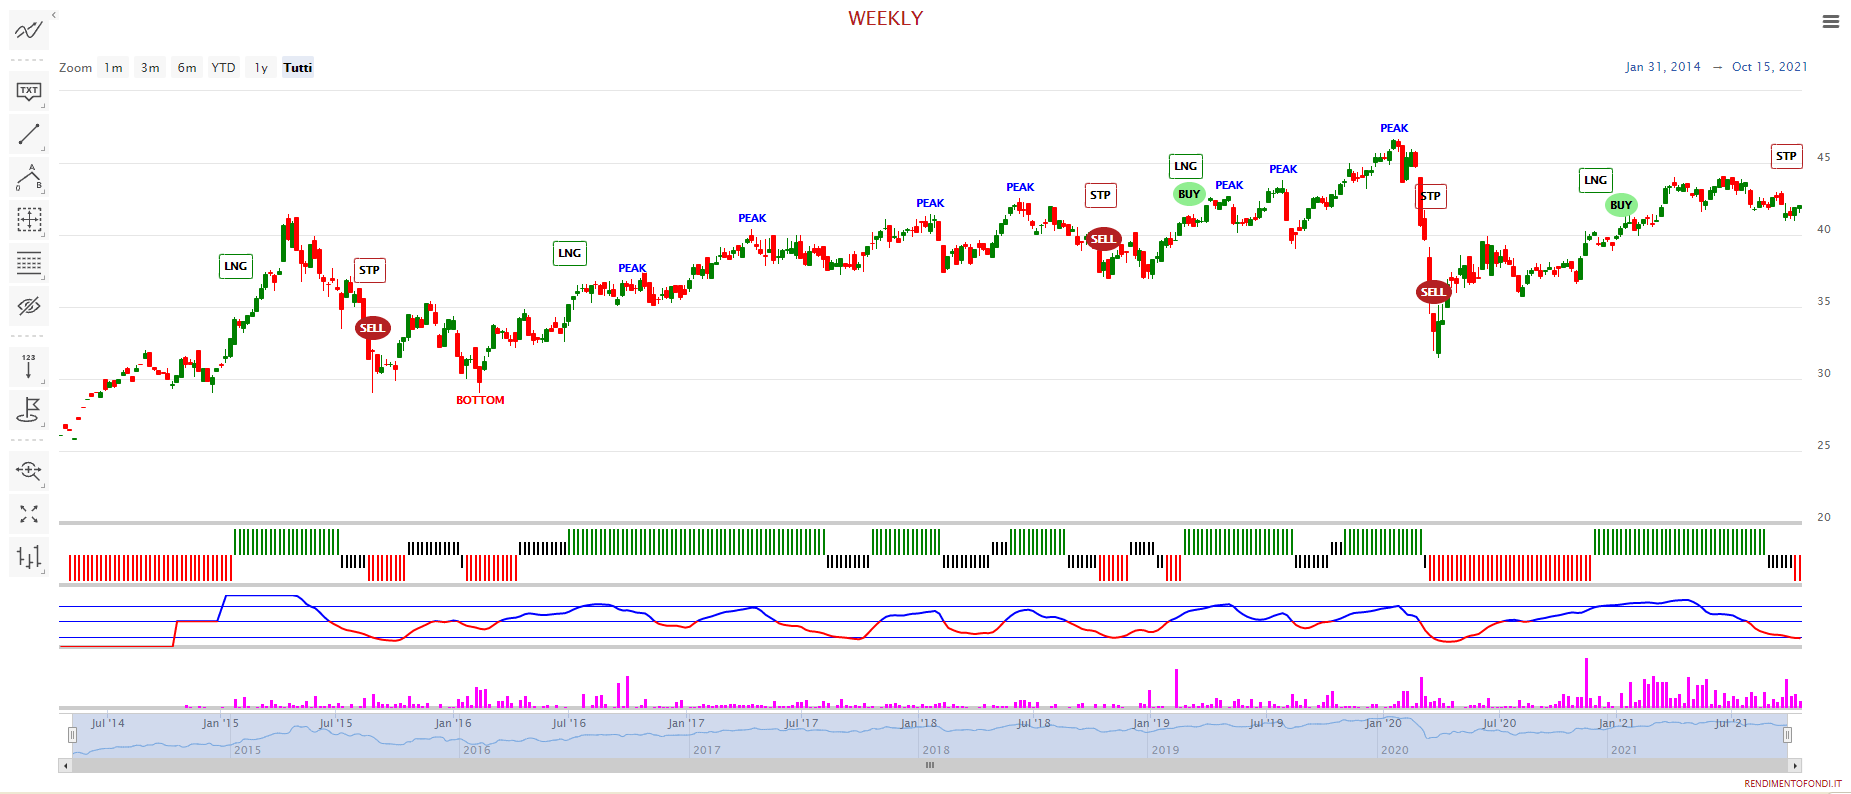Set zoom range to 1y
Screen dimensions: 1851x794
(x=261, y=68)
